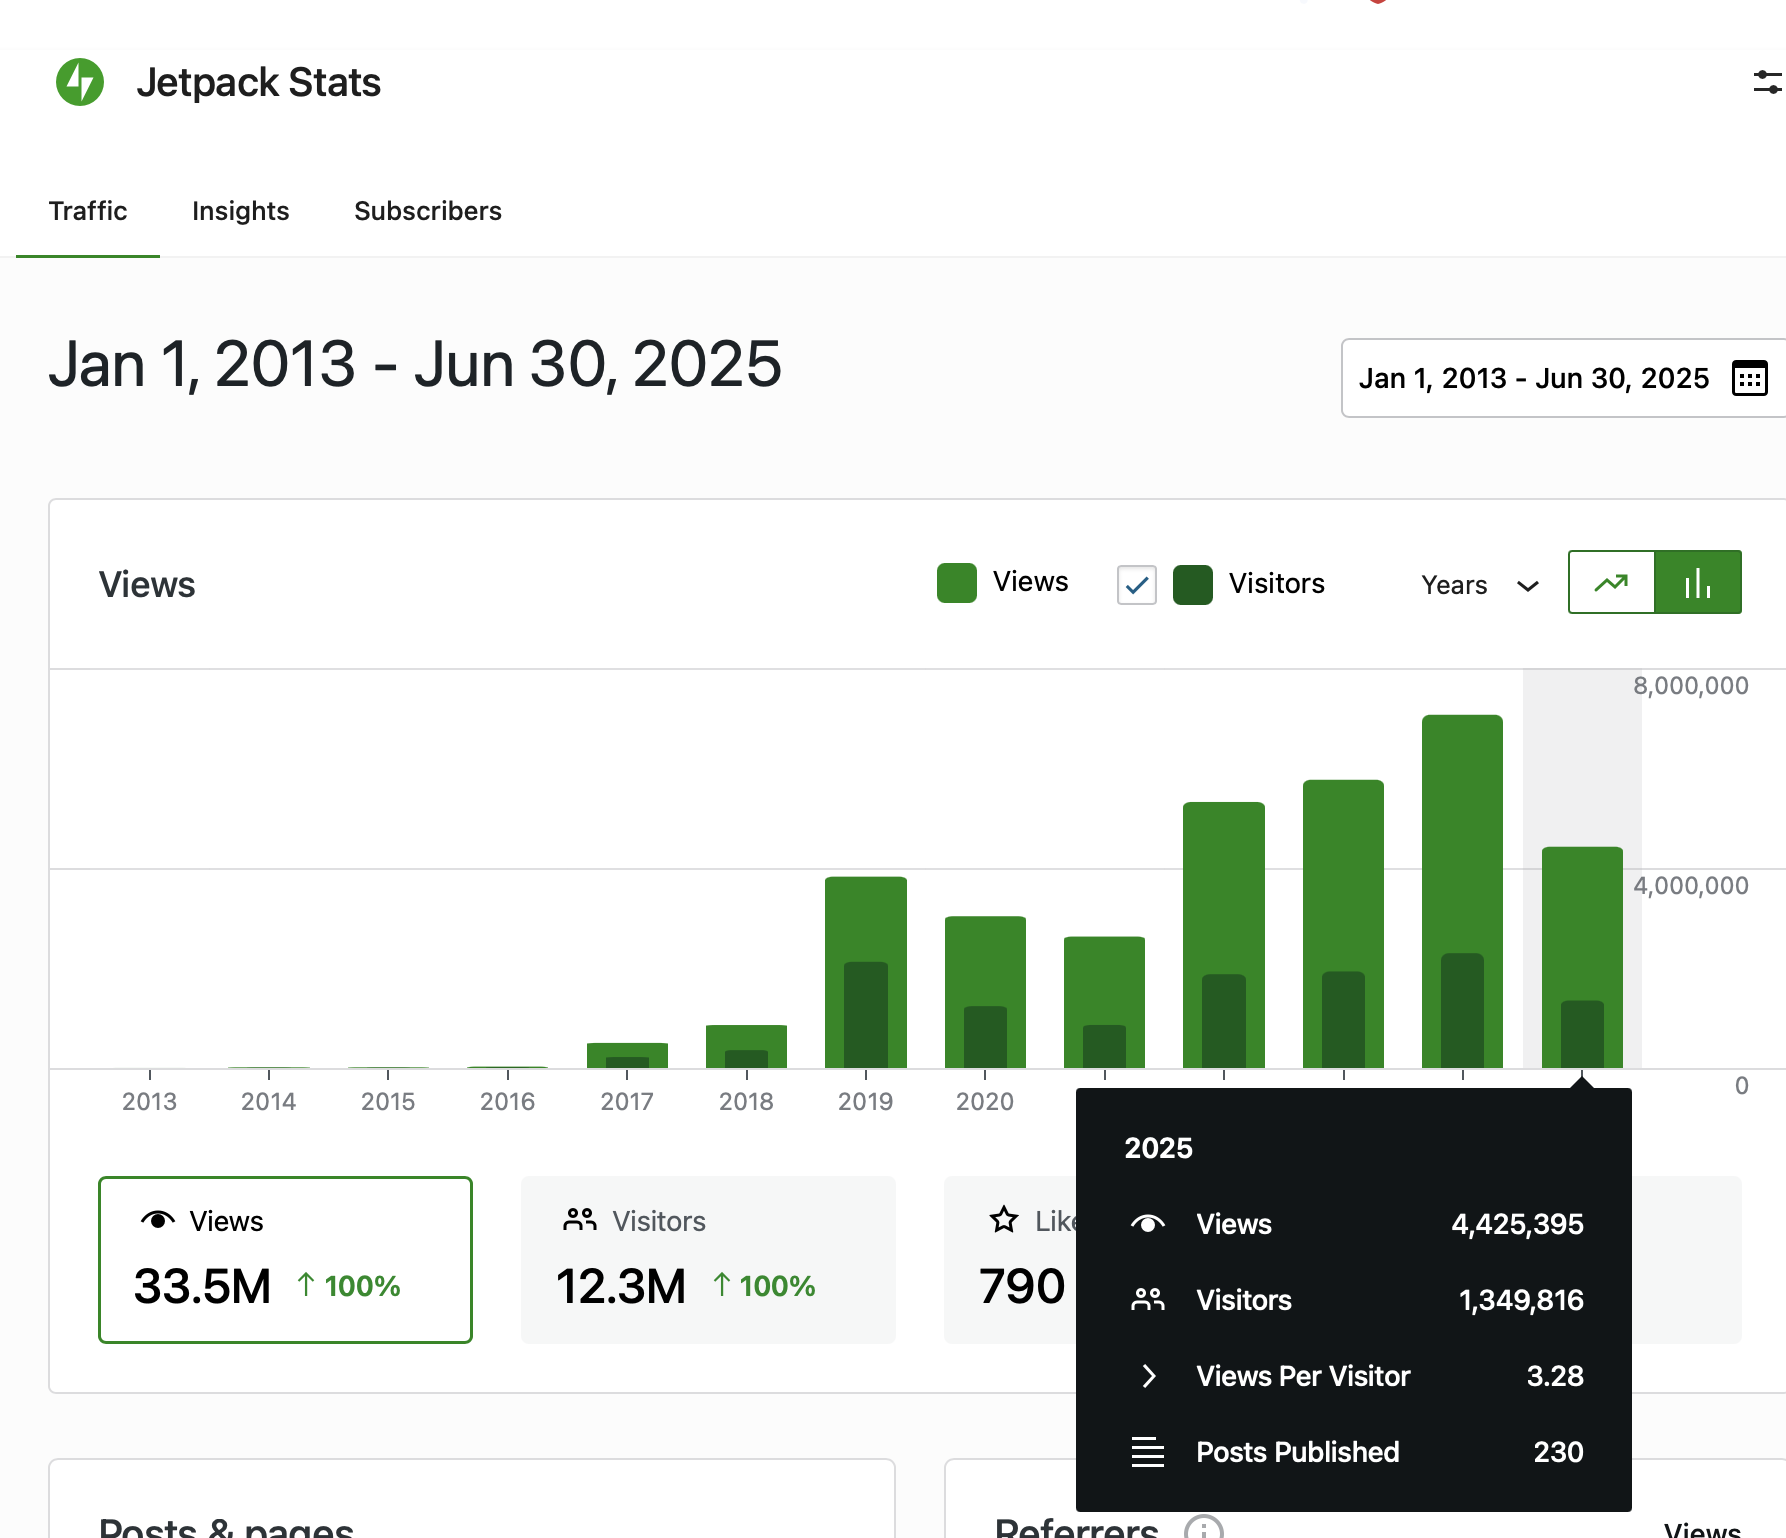Click the 2020 bar in the chart
Viewport: 1786px width, 1538px height.
click(x=985, y=992)
